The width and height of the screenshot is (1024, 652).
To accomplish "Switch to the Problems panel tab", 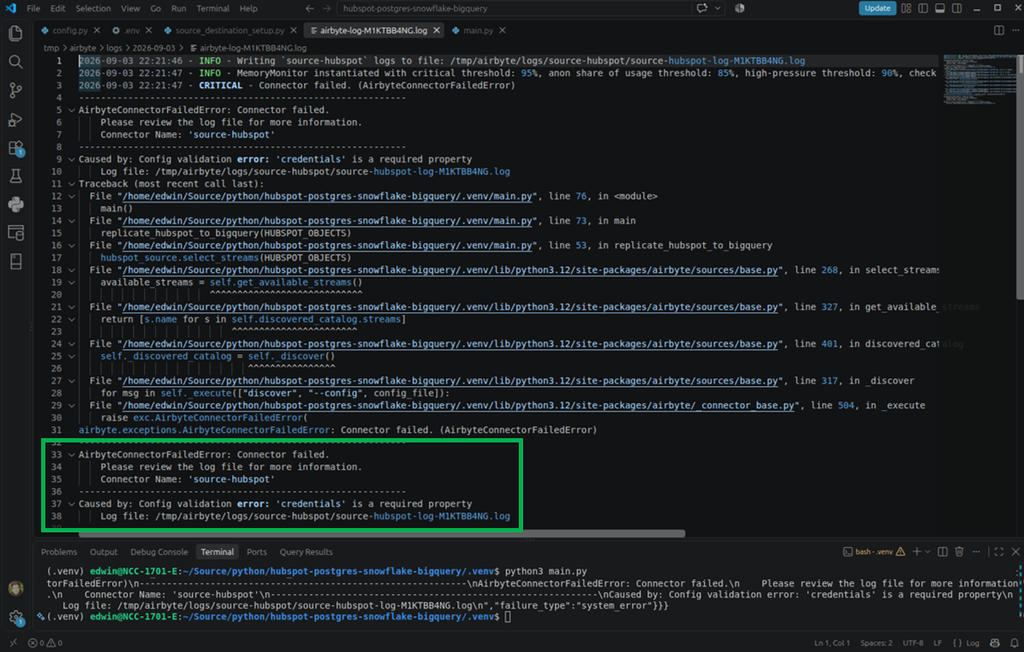I will click(59, 551).
